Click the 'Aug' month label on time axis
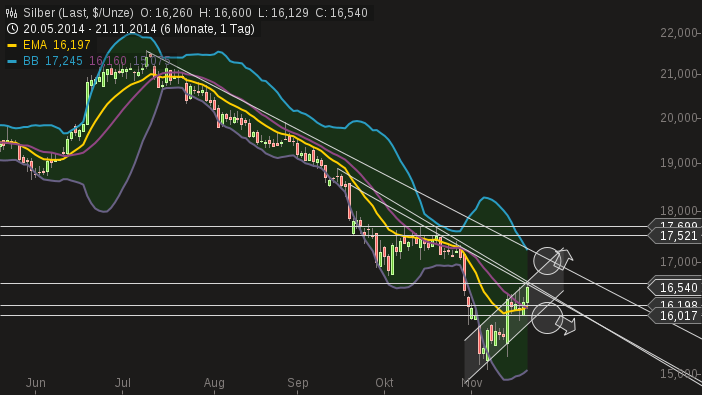Screen dimensions: 702x395 (x=214, y=383)
